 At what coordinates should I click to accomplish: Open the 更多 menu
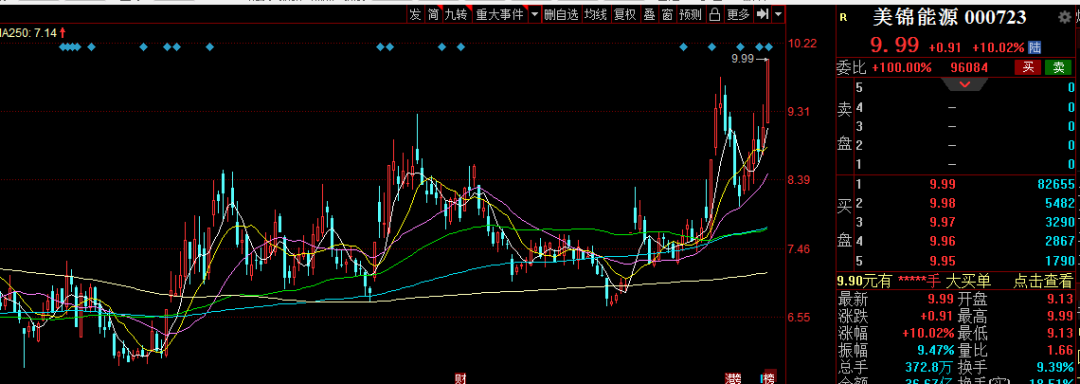[x=738, y=14]
